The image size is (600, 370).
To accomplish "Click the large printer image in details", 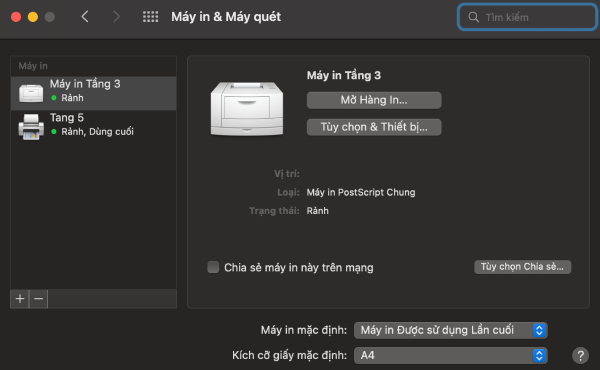I will (247, 109).
